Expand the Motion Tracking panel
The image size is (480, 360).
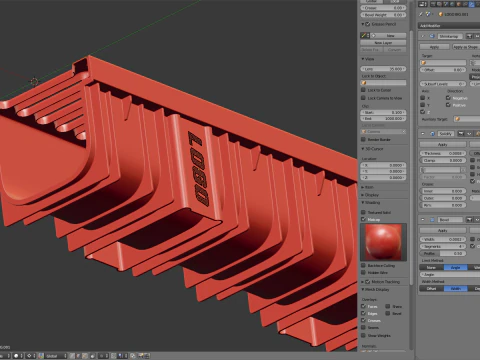point(363,282)
